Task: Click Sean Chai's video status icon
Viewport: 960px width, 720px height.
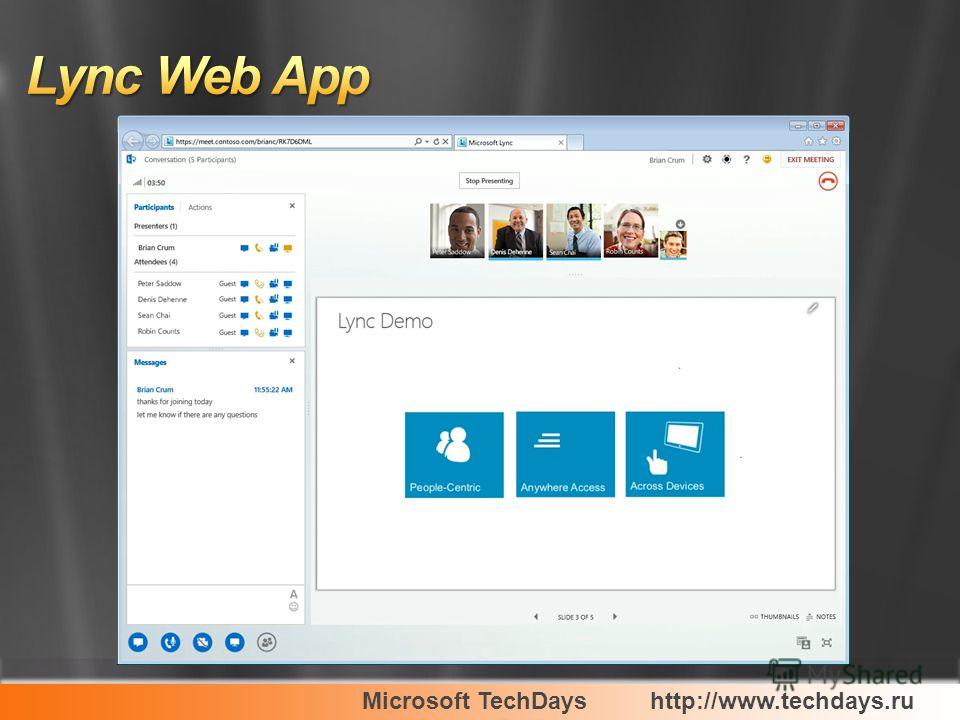Action: 274,315
